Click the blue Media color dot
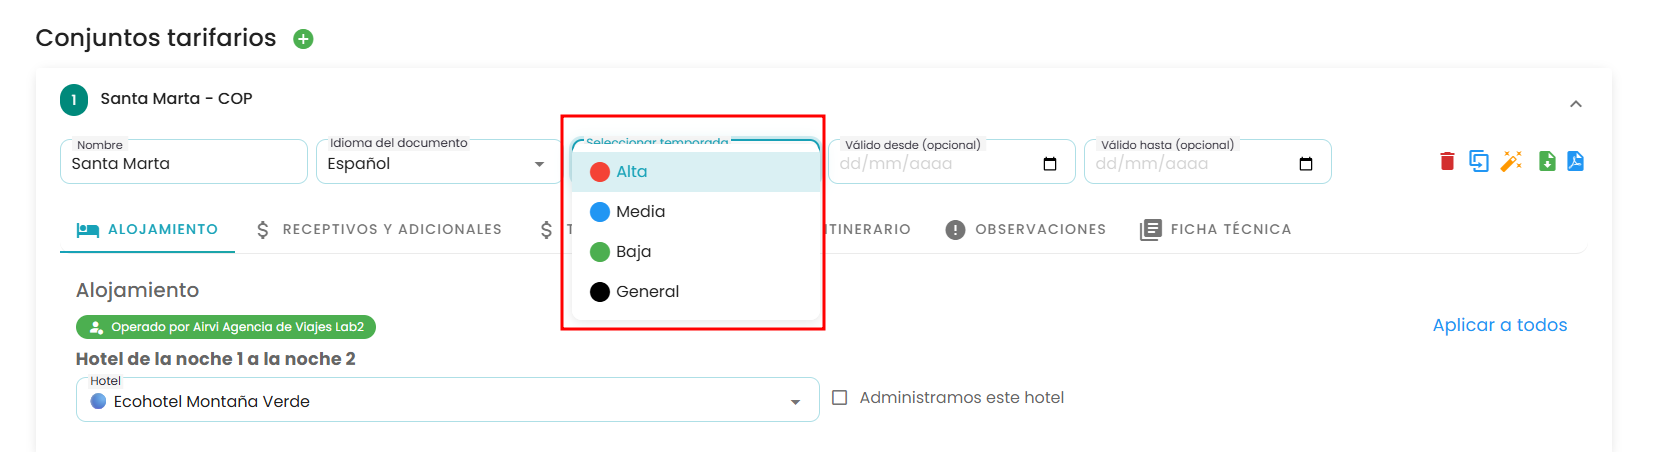 600,212
